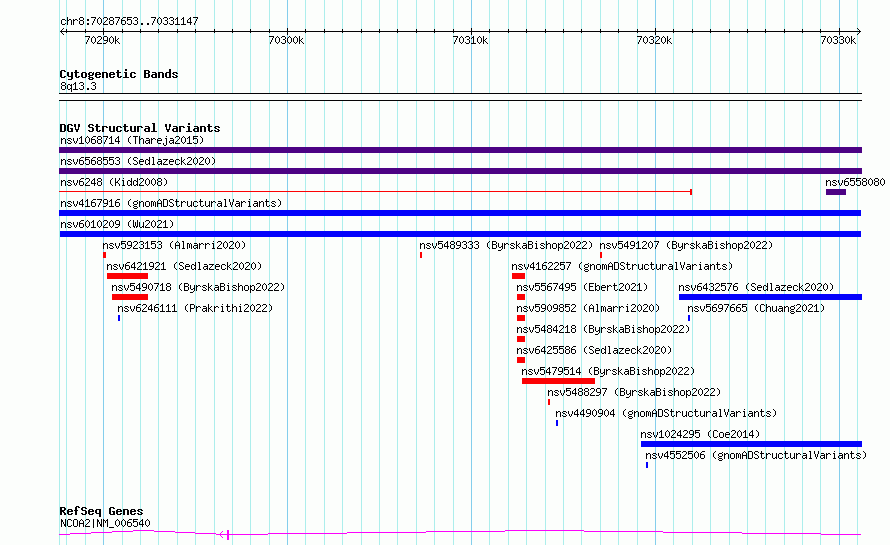Select the blue nsv1024295 variant bar
The image size is (890, 545).
[752, 444]
